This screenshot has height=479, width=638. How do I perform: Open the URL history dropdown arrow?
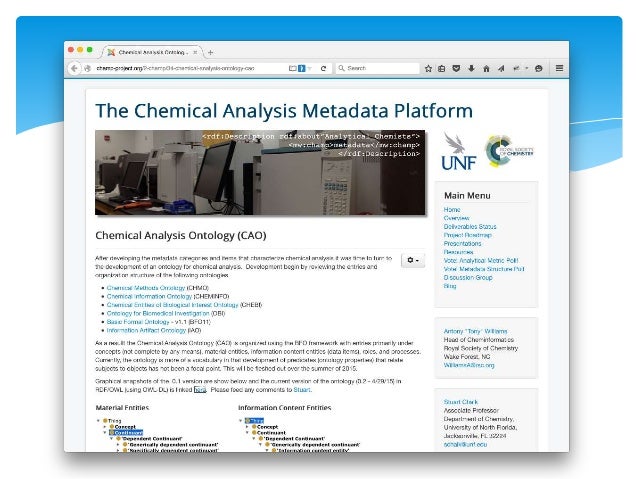tap(310, 68)
